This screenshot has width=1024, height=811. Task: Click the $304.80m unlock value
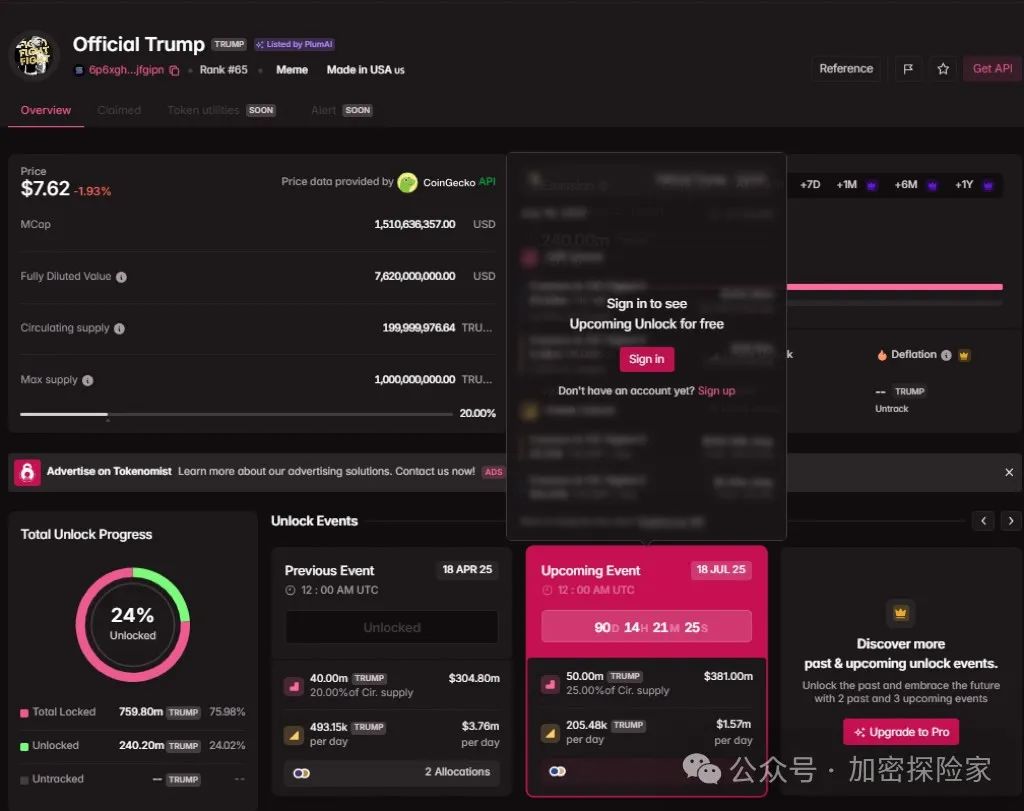pyautogui.click(x=474, y=678)
